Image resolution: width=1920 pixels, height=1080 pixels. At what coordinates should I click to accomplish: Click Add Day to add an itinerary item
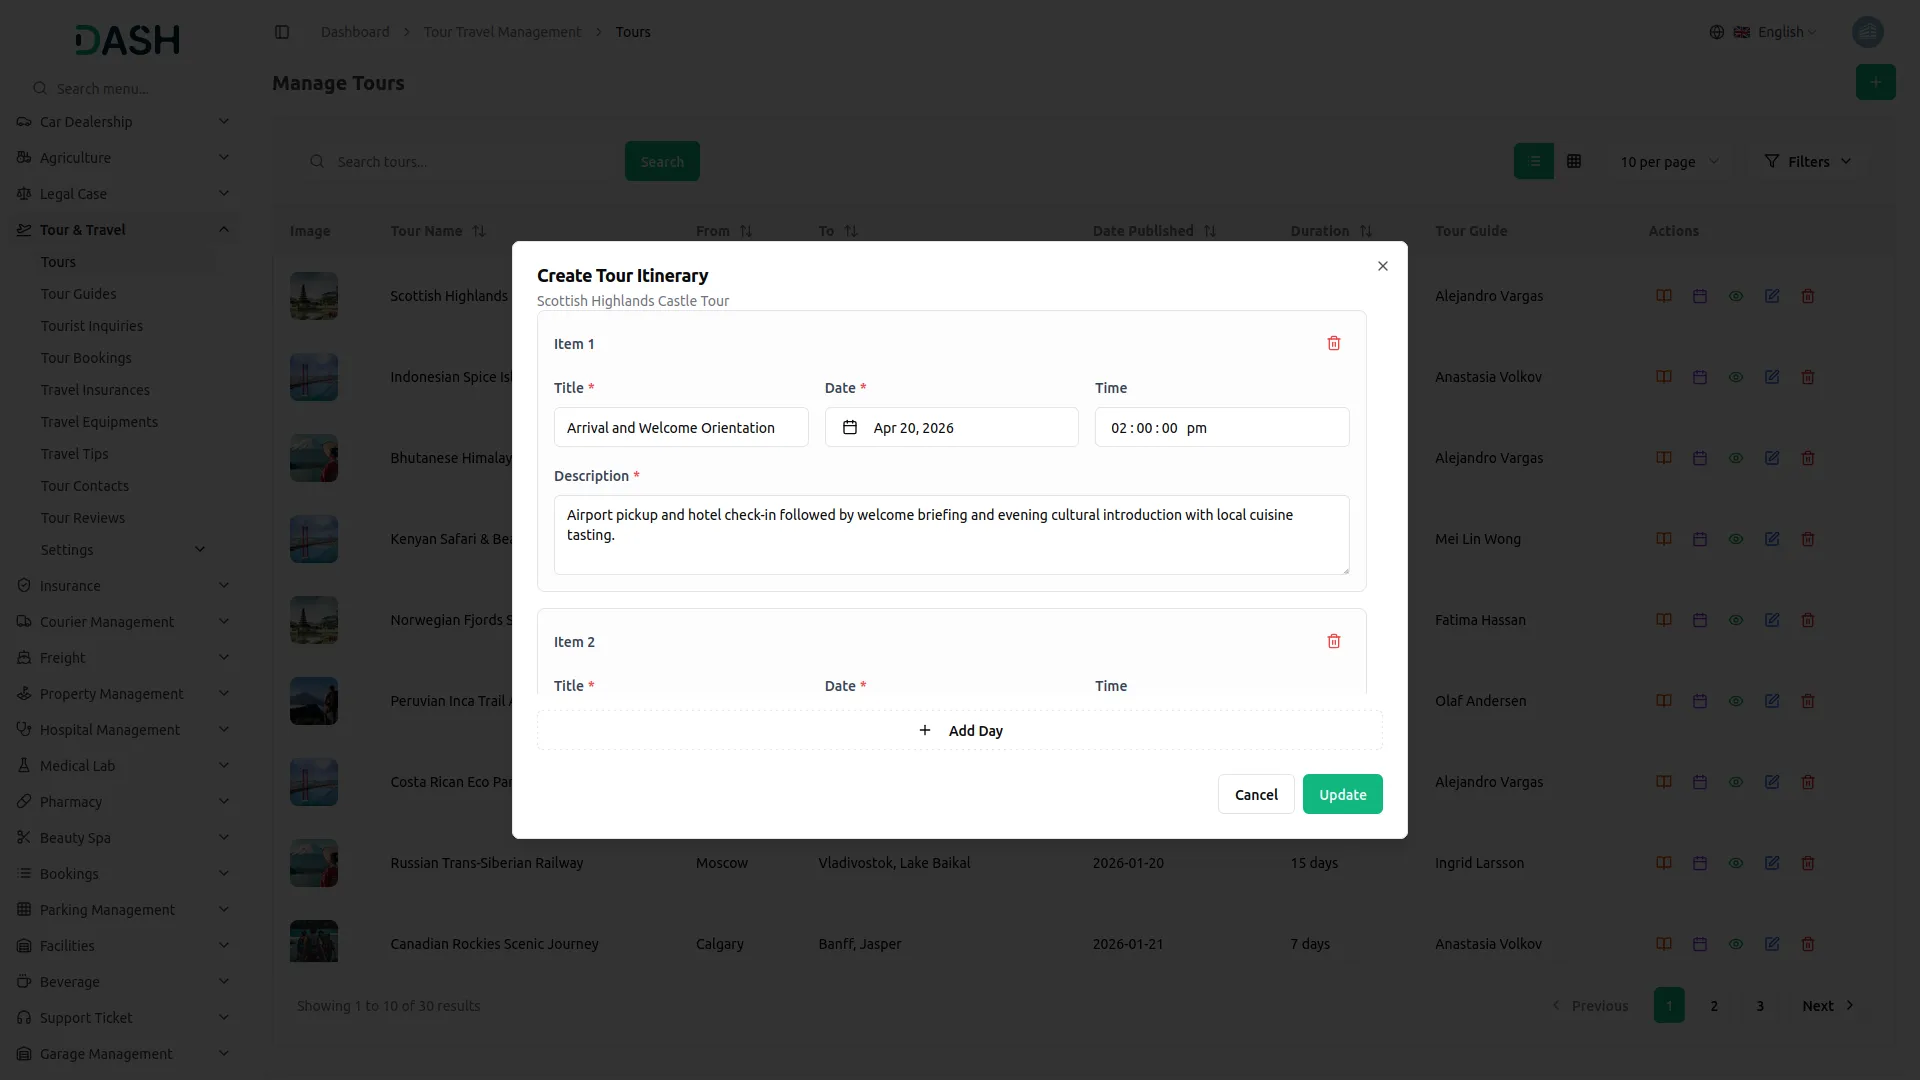(x=960, y=730)
